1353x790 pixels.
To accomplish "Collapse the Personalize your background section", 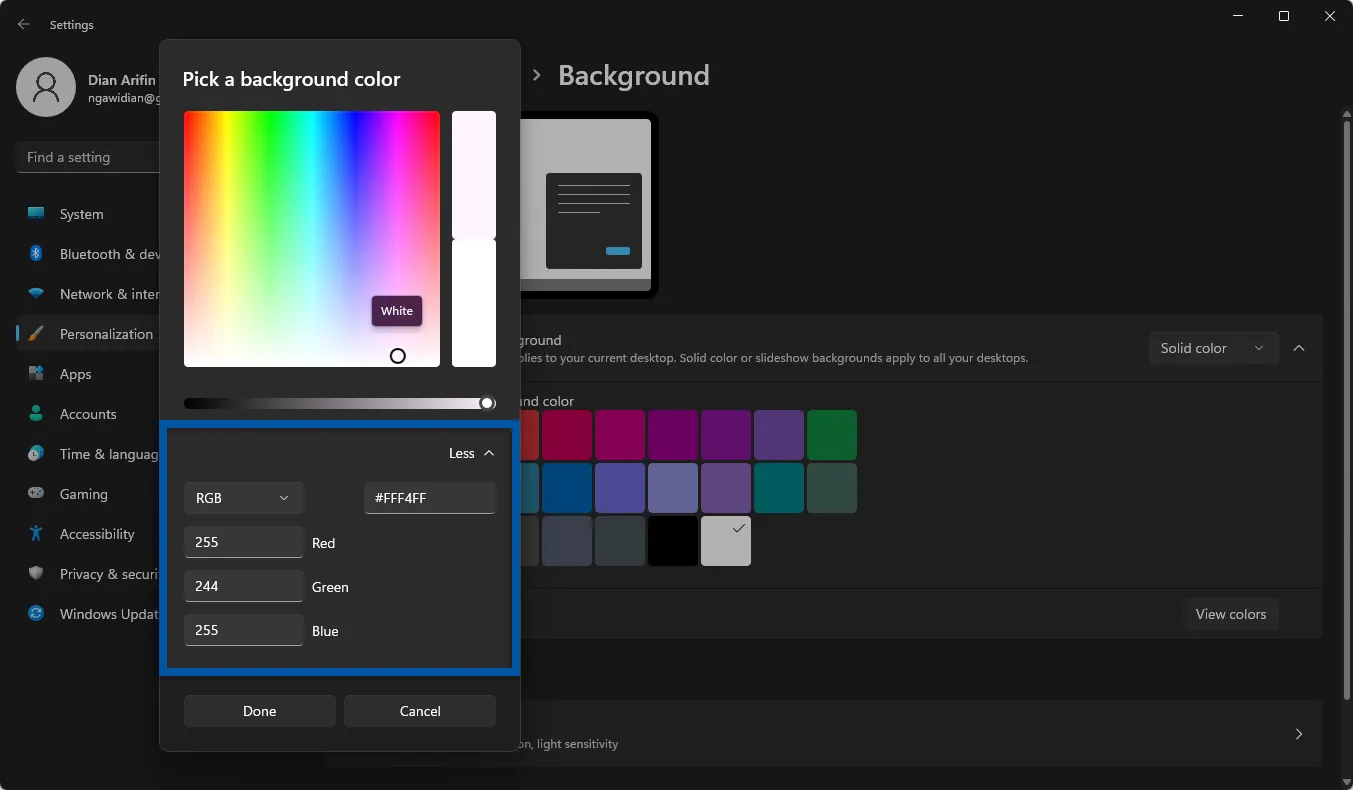I will [x=1299, y=349].
